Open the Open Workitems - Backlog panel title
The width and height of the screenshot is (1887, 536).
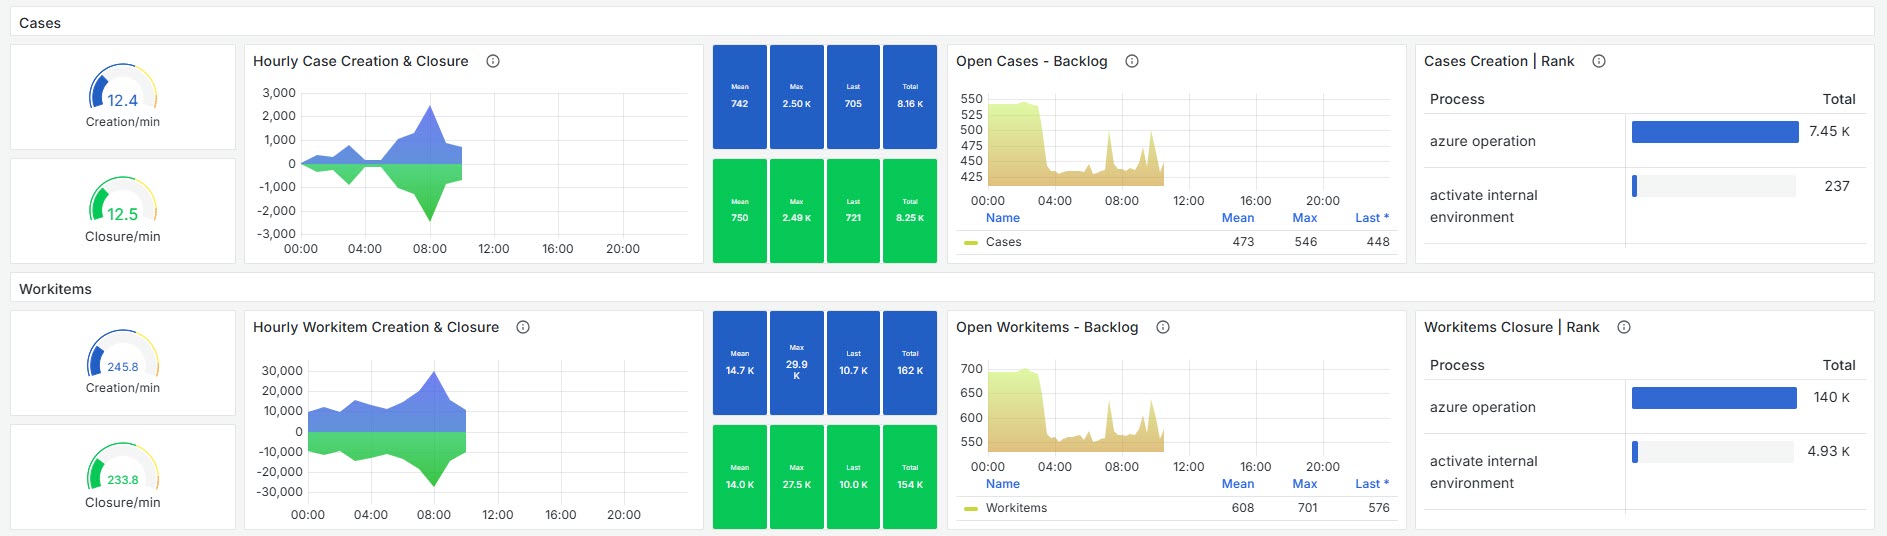click(x=1047, y=327)
